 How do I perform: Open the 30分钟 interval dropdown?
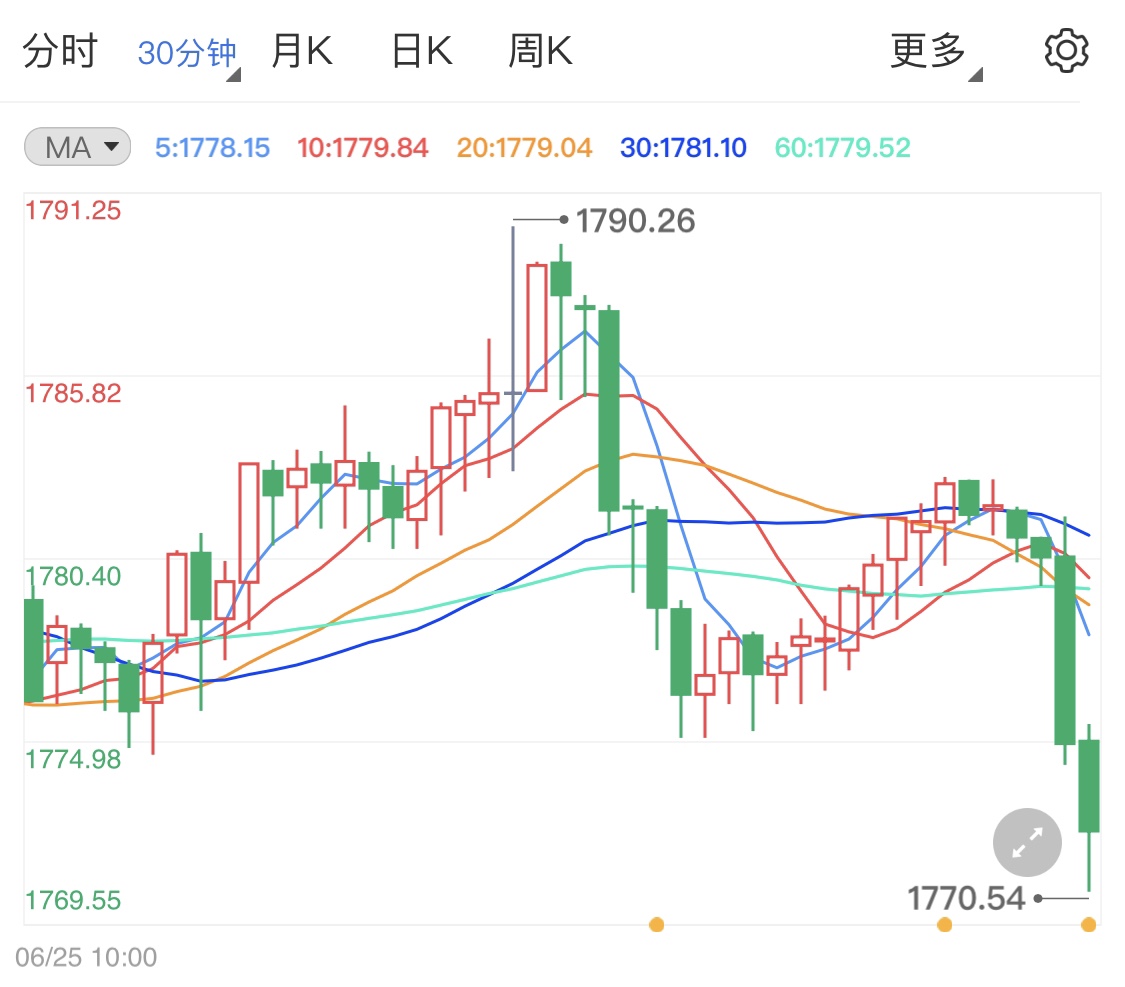(x=189, y=54)
